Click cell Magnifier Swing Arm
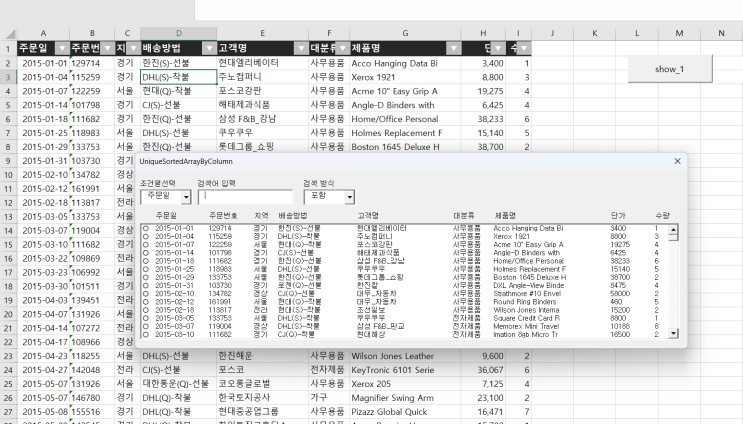This screenshot has width=743, height=424. 405,398
